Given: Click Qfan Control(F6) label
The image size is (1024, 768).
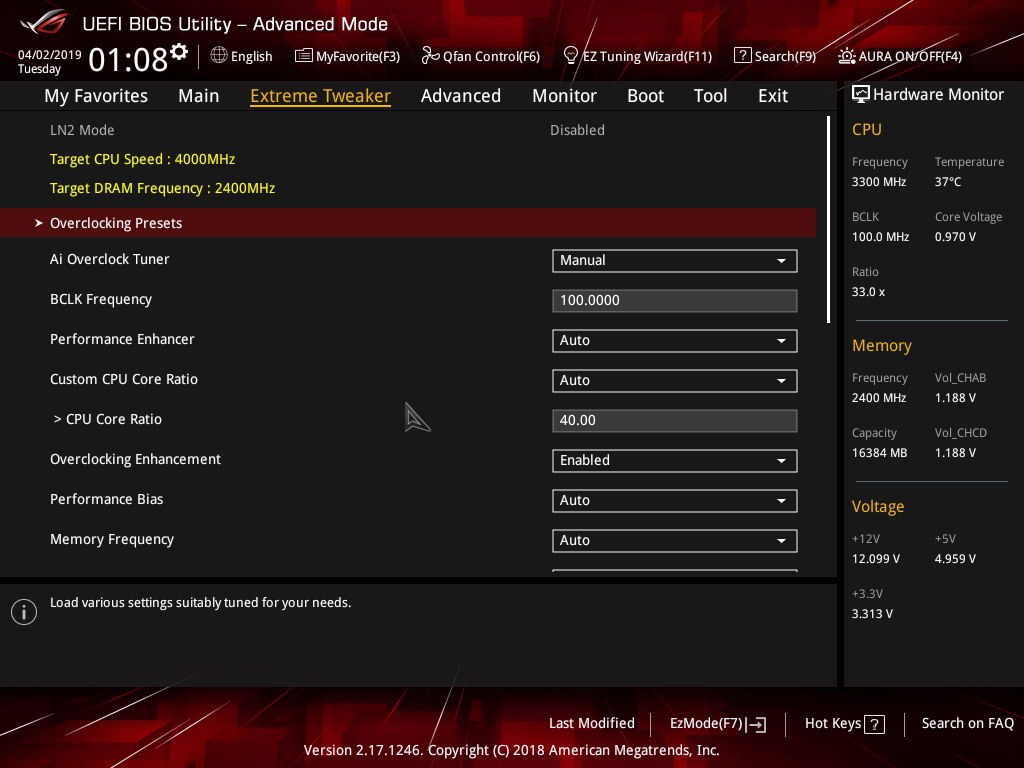Looking at the screenshot, I should pos(491,56).
